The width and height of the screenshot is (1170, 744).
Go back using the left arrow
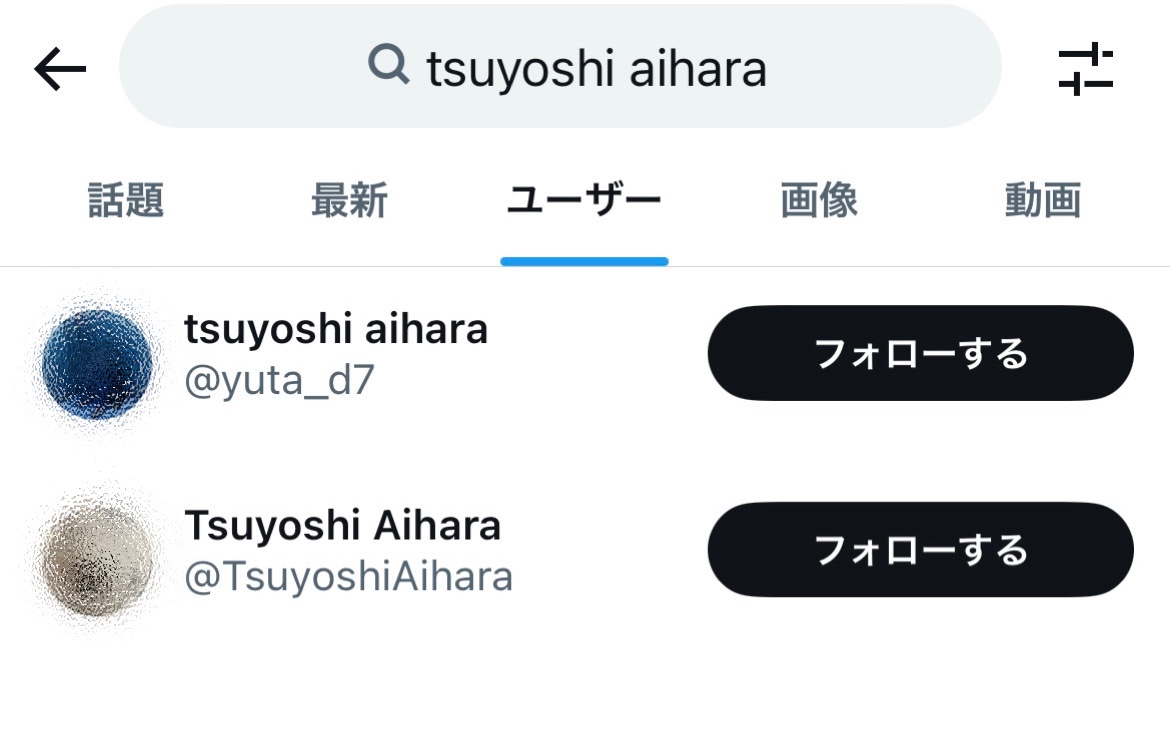tap(60, 69)
